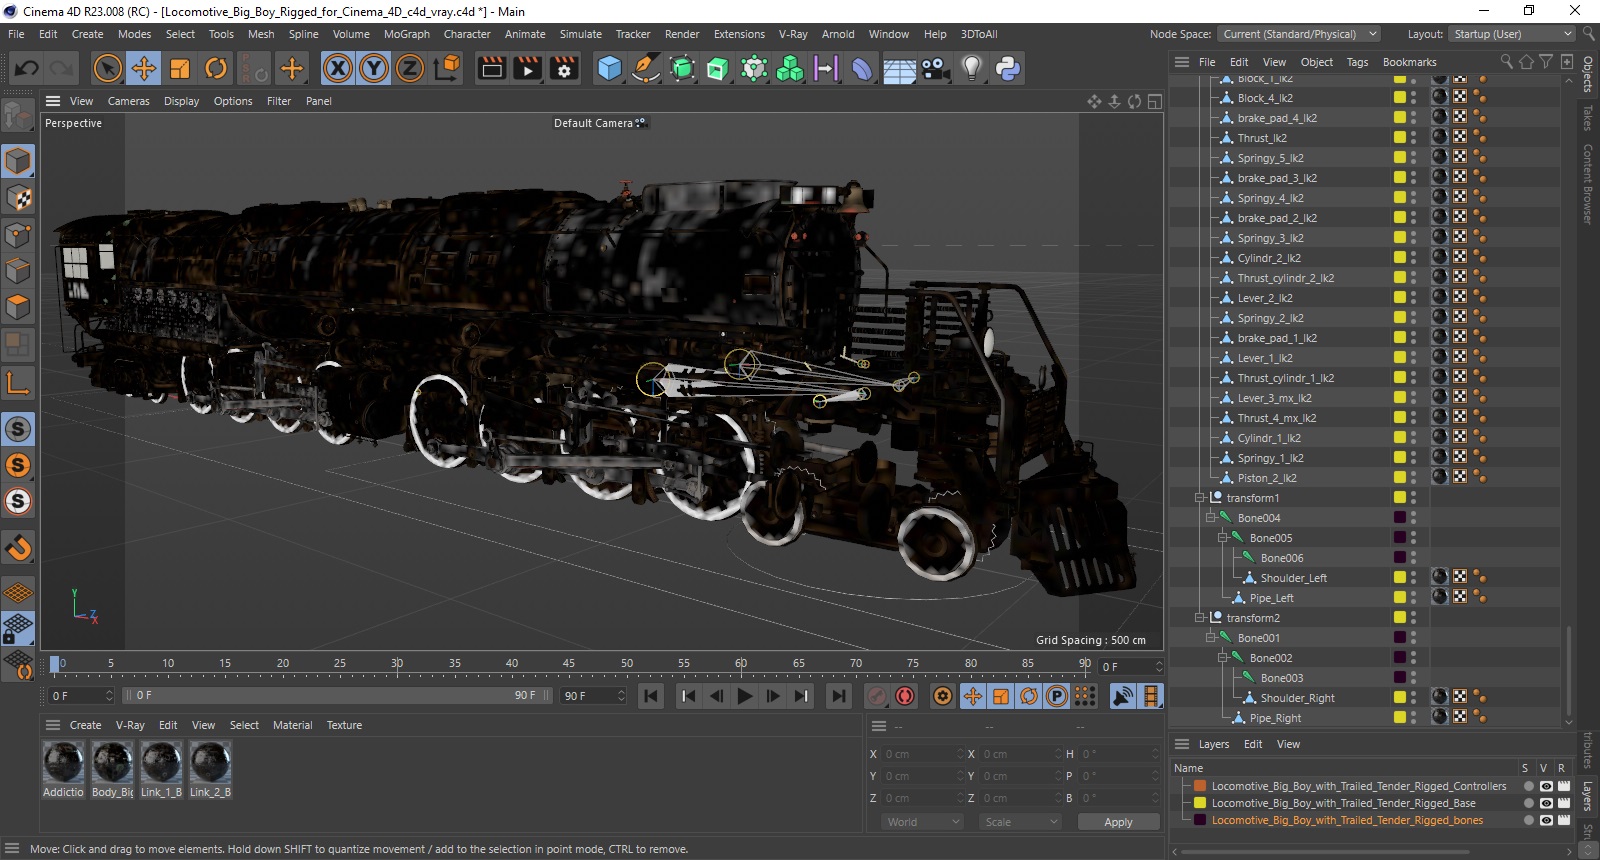Click Render View clapperboard icon
The width and height of the screenshot is (1600, 860).
492,68
